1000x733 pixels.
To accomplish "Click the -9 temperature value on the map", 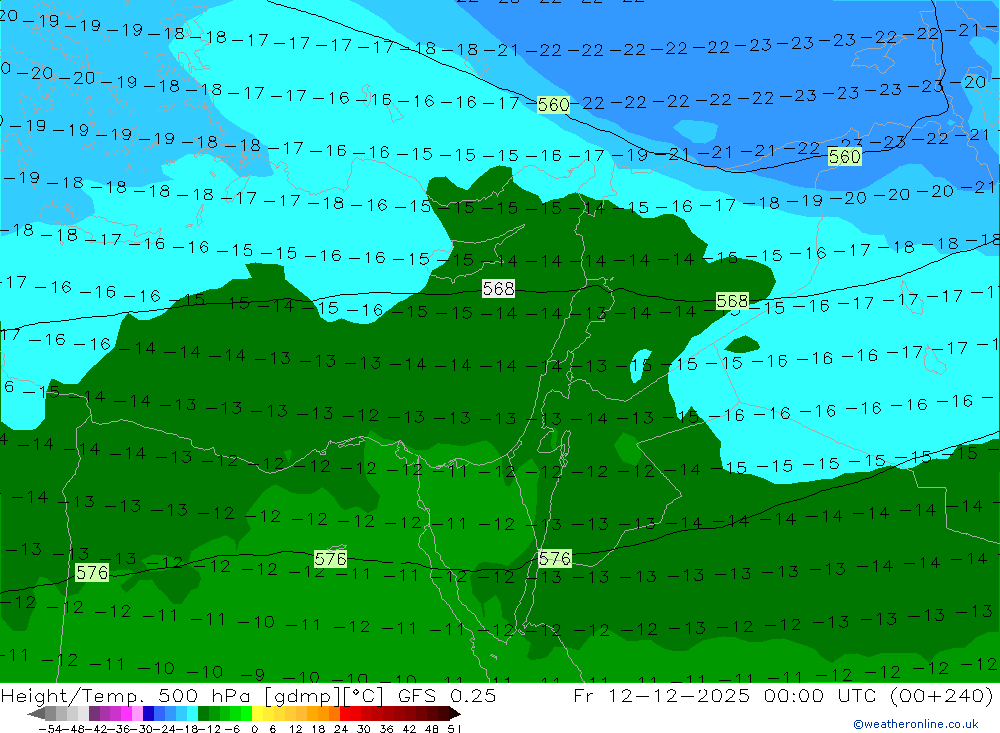I will [x=254, y=674].
